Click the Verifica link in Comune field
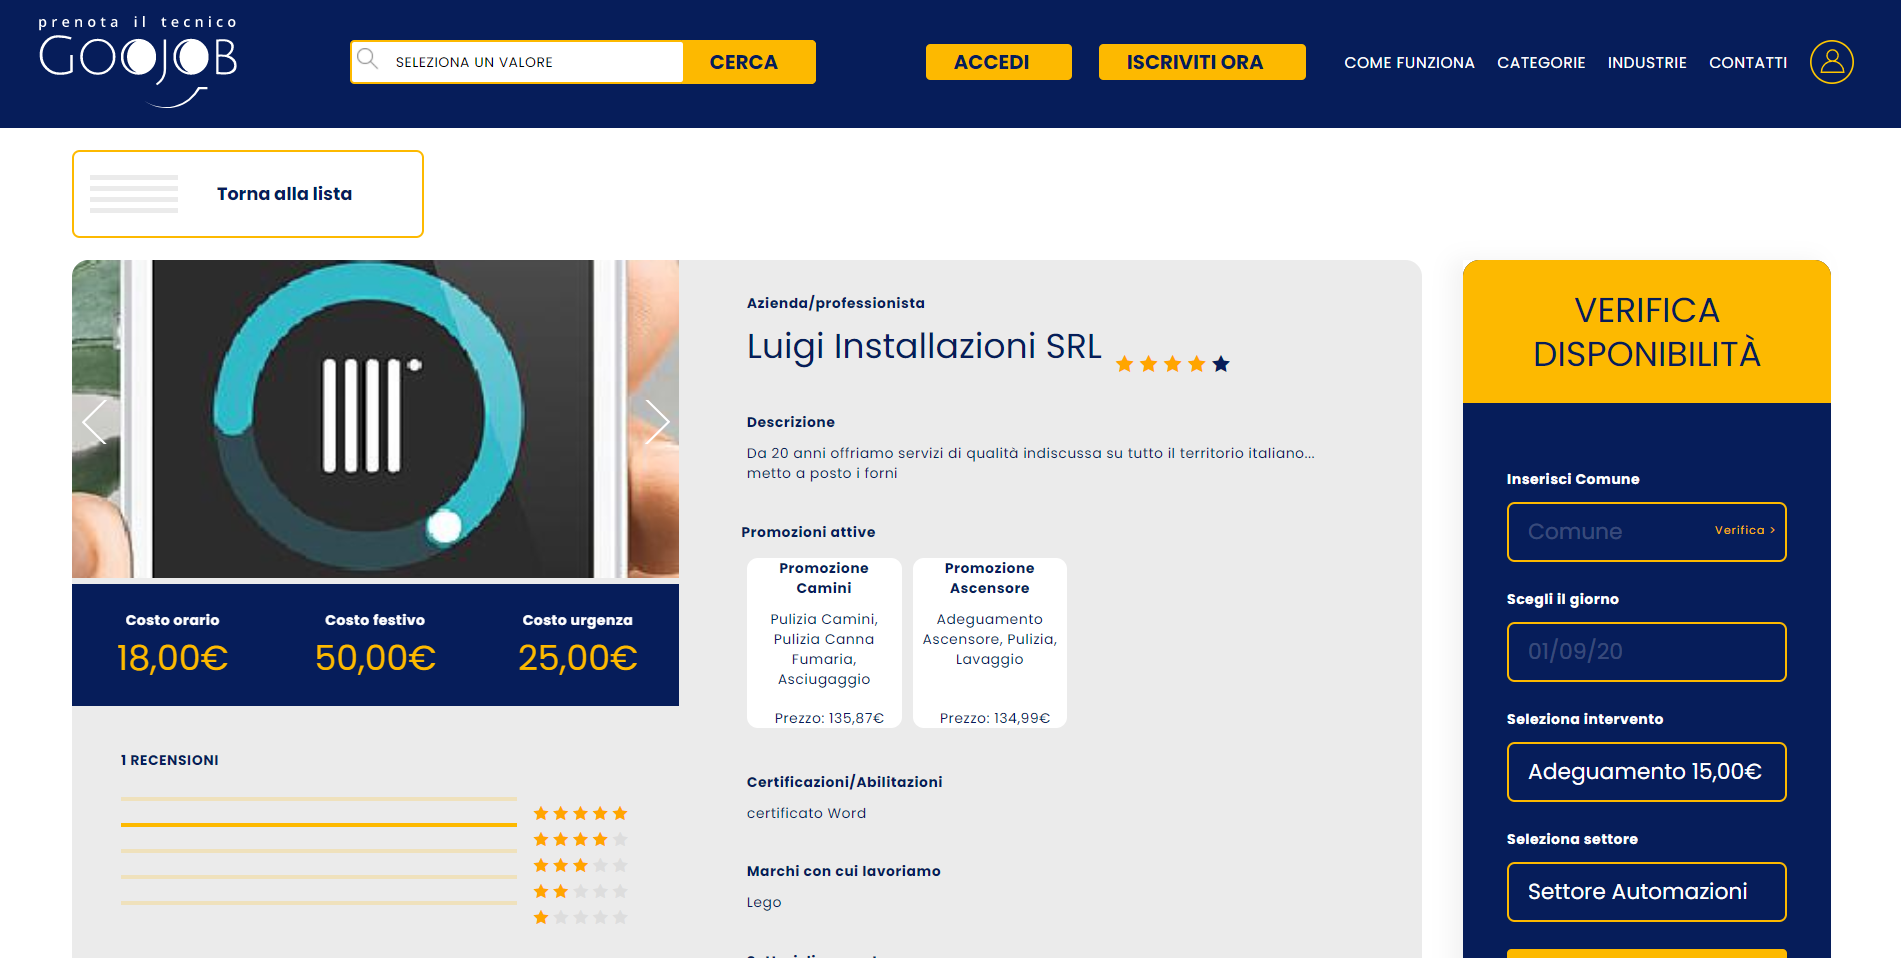 1745,530
